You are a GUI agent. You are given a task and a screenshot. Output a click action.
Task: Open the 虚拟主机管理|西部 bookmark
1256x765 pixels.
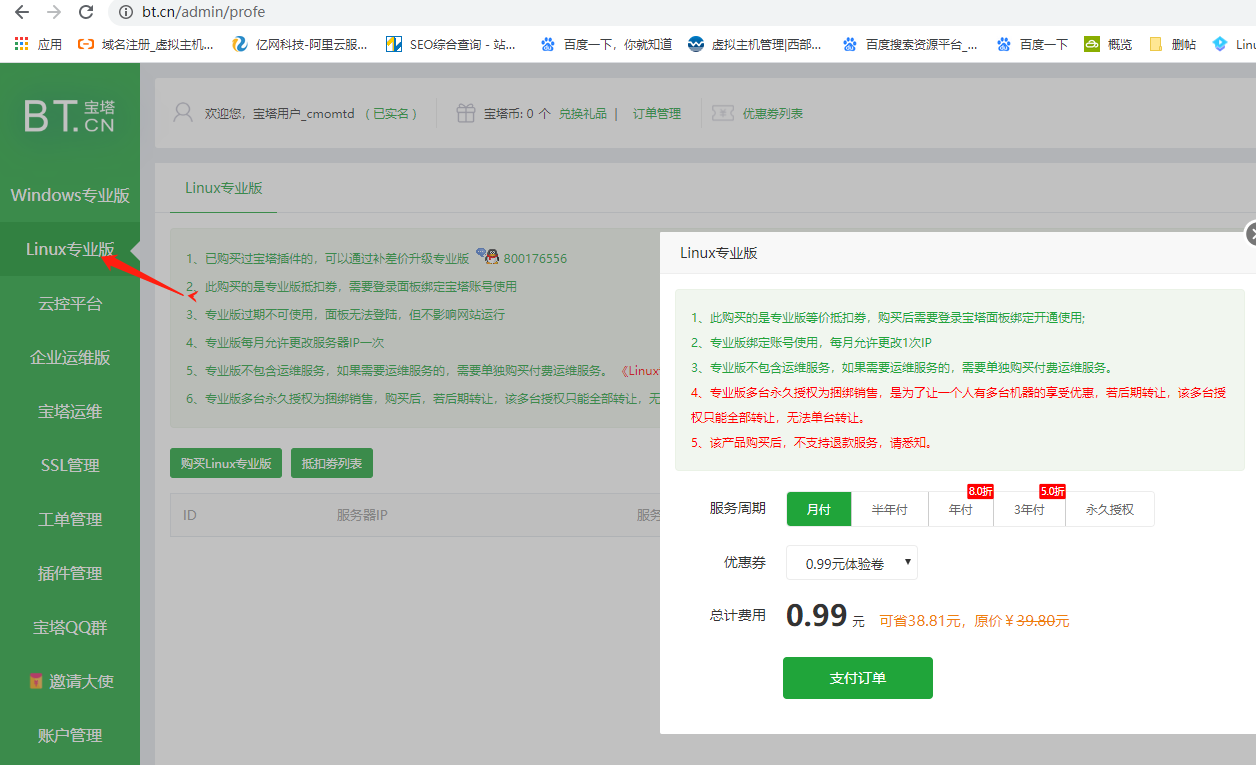756,44
